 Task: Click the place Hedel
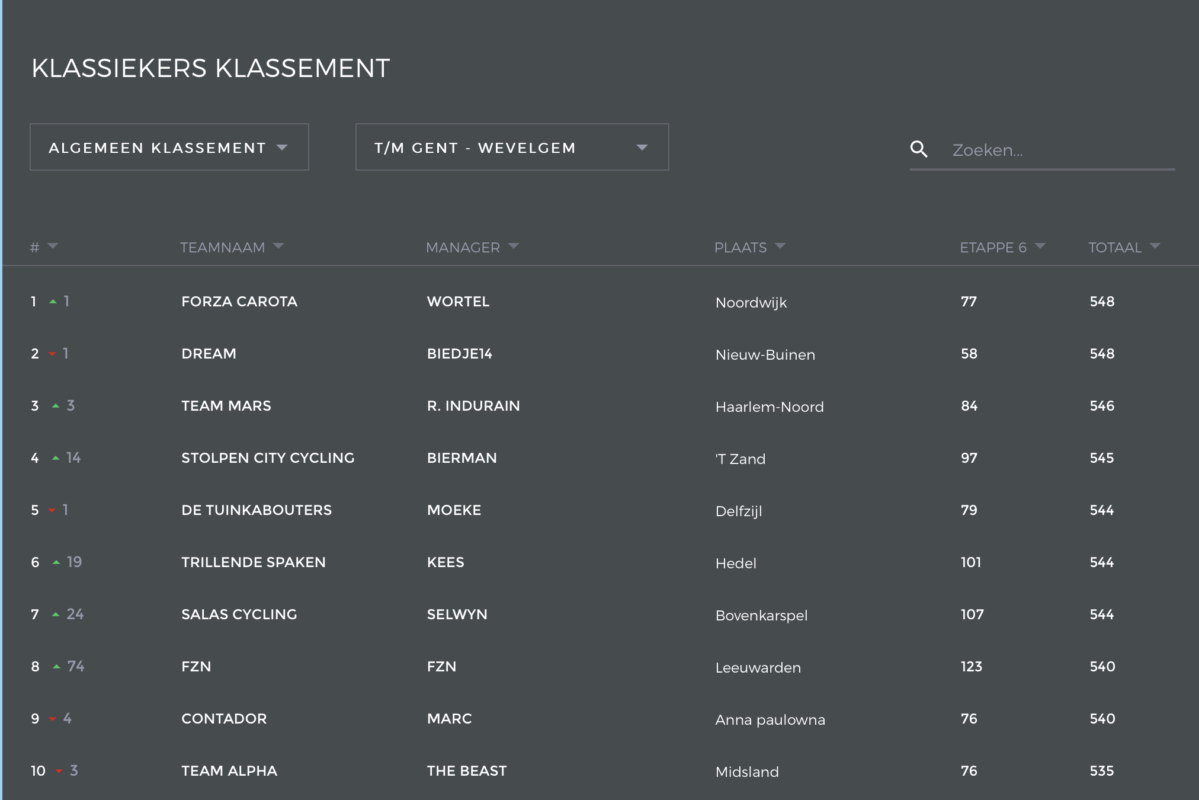tap(736, 563)
